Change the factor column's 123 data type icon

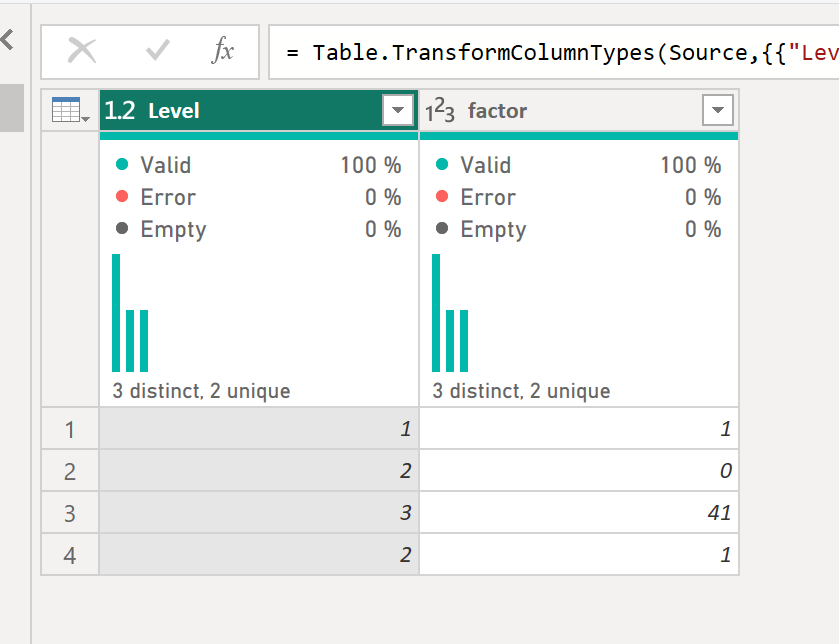[440, 111]
